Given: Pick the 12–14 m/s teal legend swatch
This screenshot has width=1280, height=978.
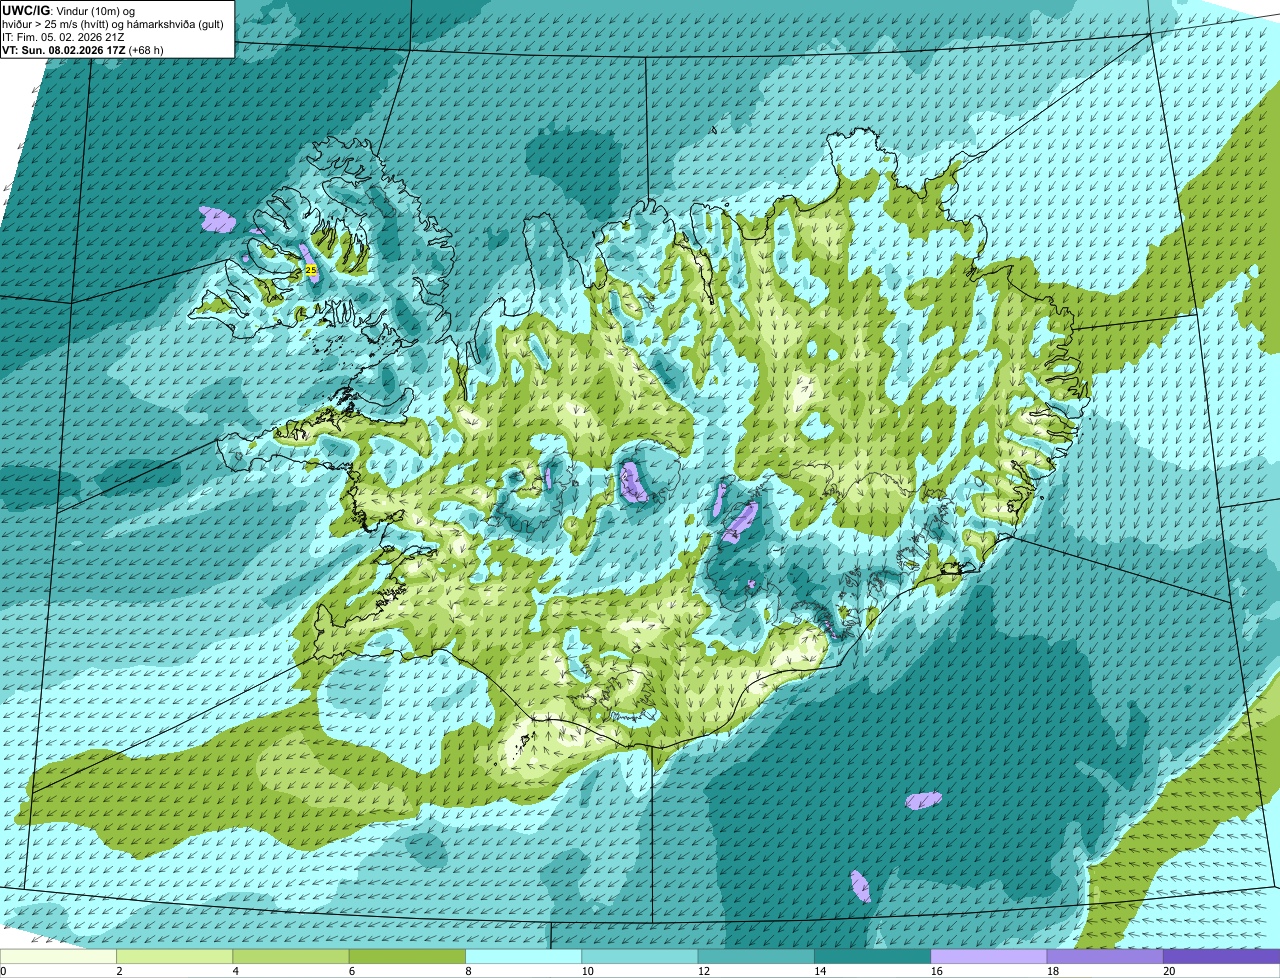Looking at the screenshot, I should click(756, 956).
